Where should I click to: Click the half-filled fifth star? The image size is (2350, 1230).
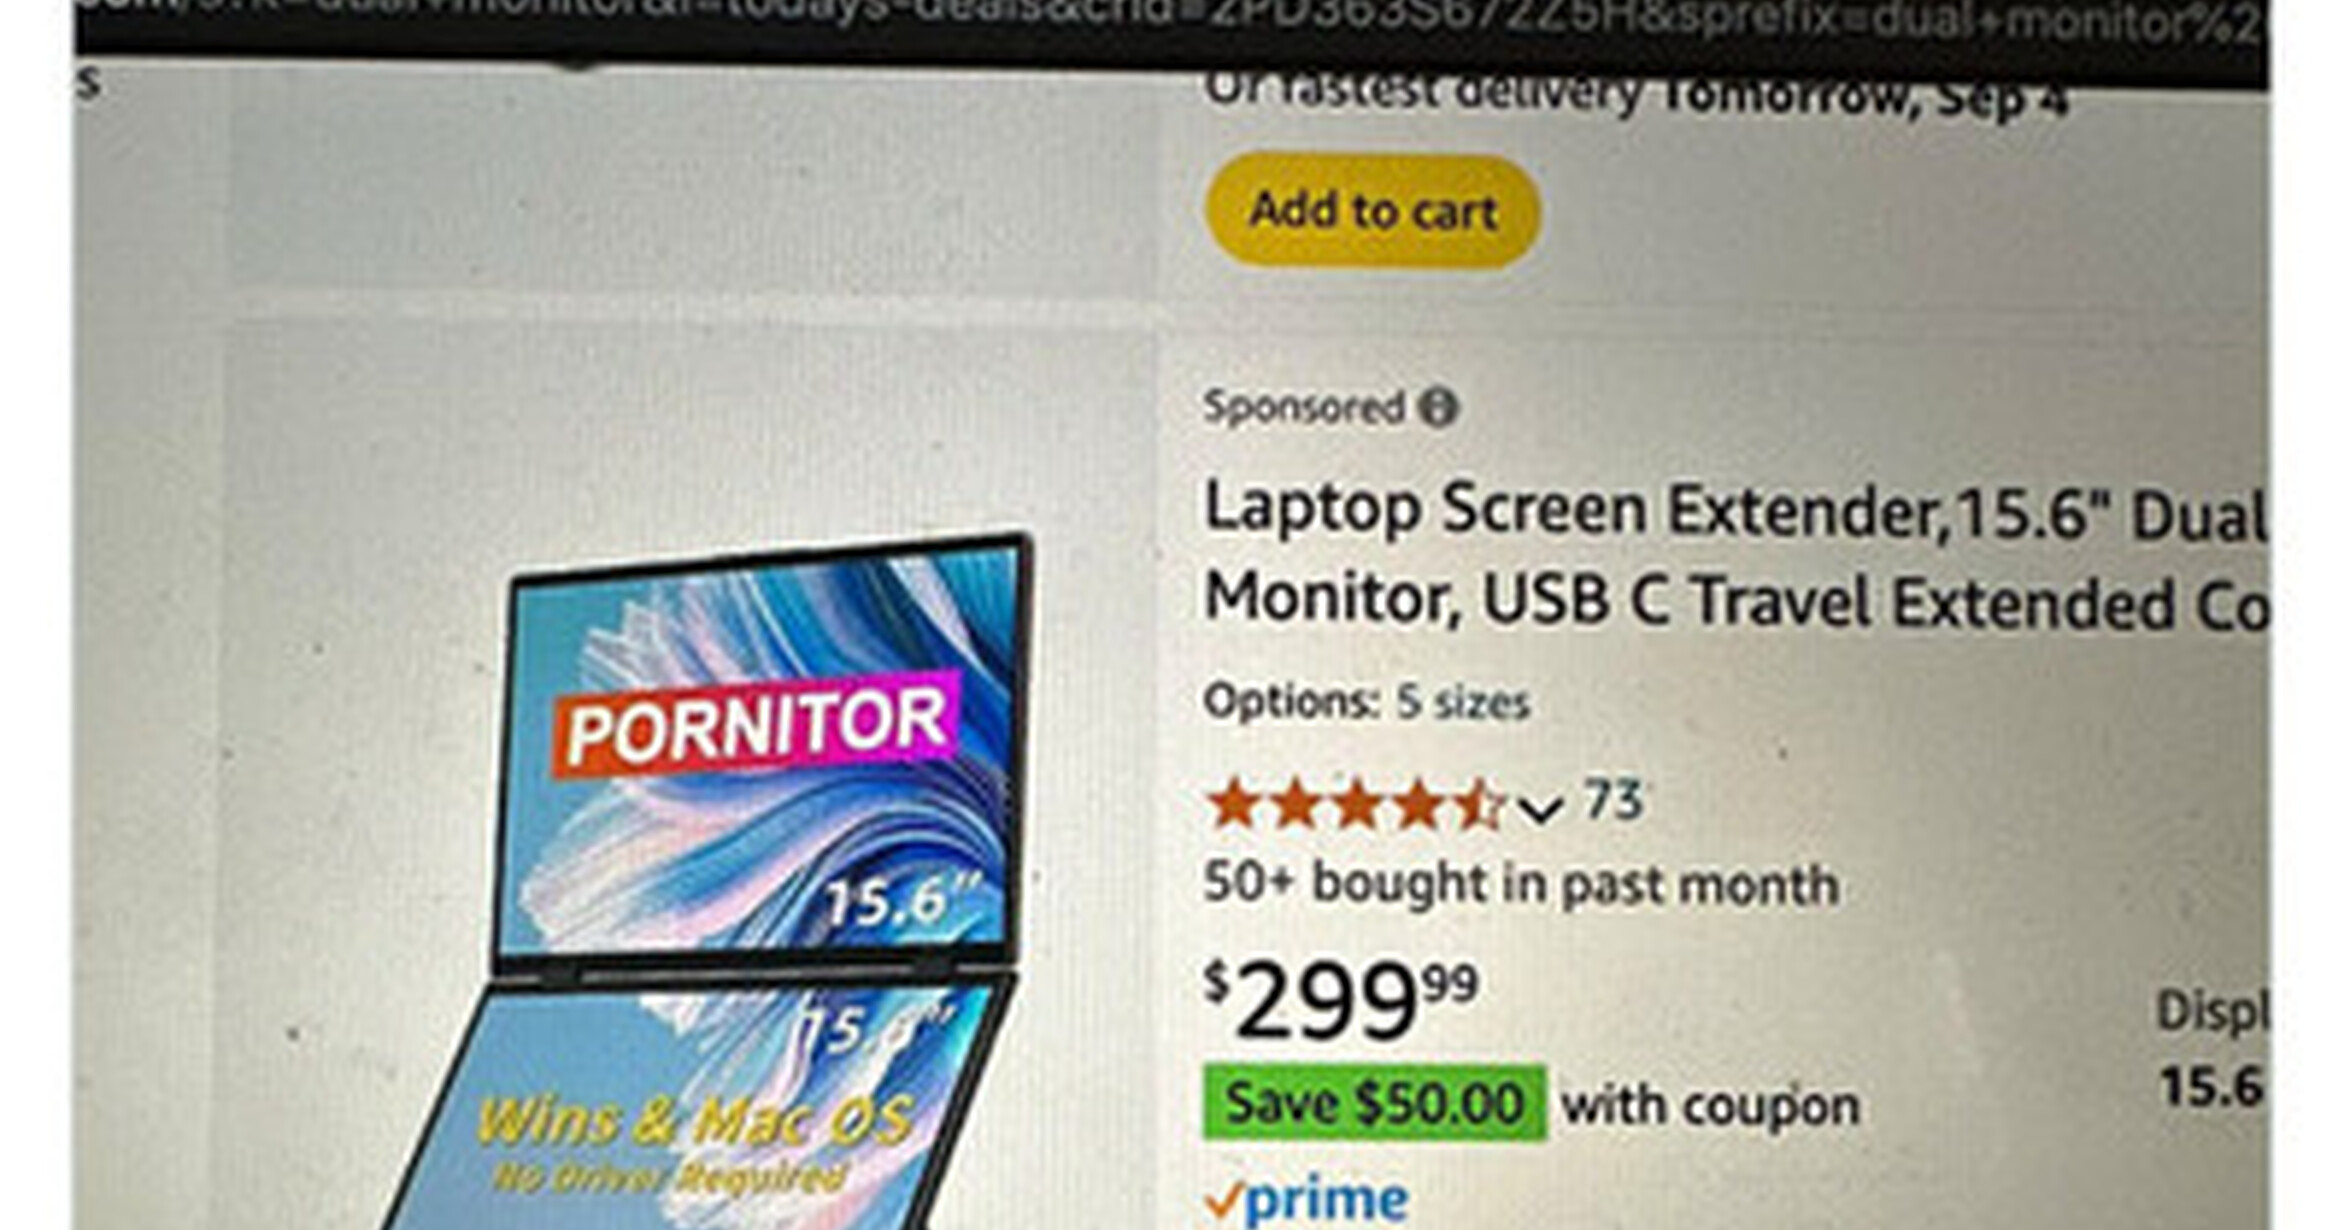point(1480,805)
